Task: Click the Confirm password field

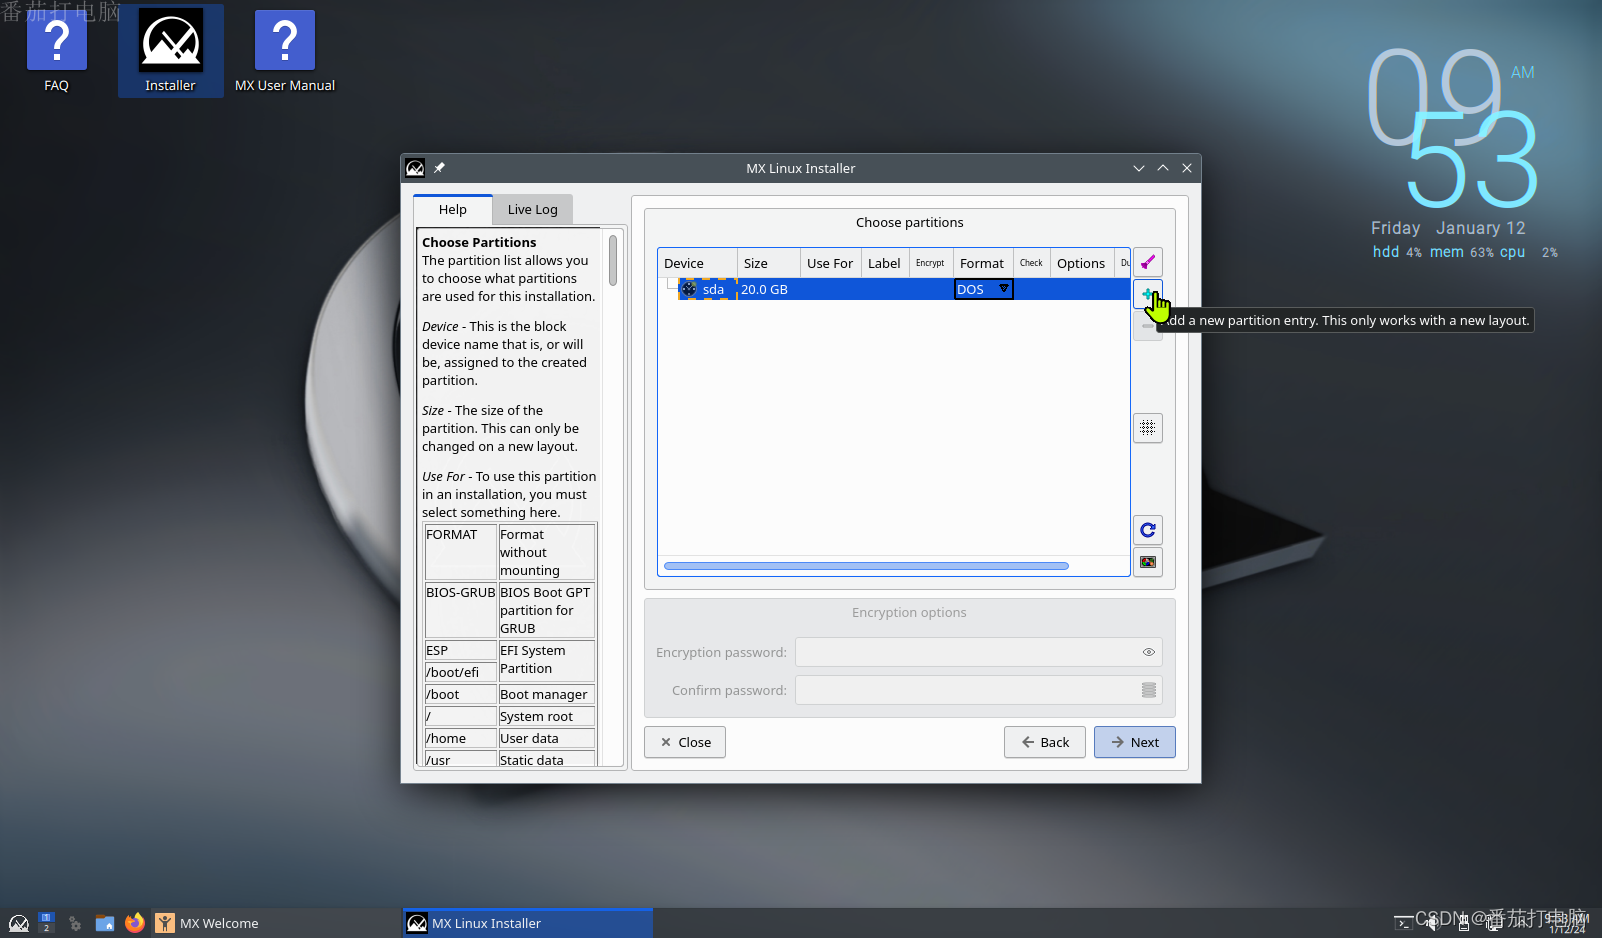Action: point(978,690)
